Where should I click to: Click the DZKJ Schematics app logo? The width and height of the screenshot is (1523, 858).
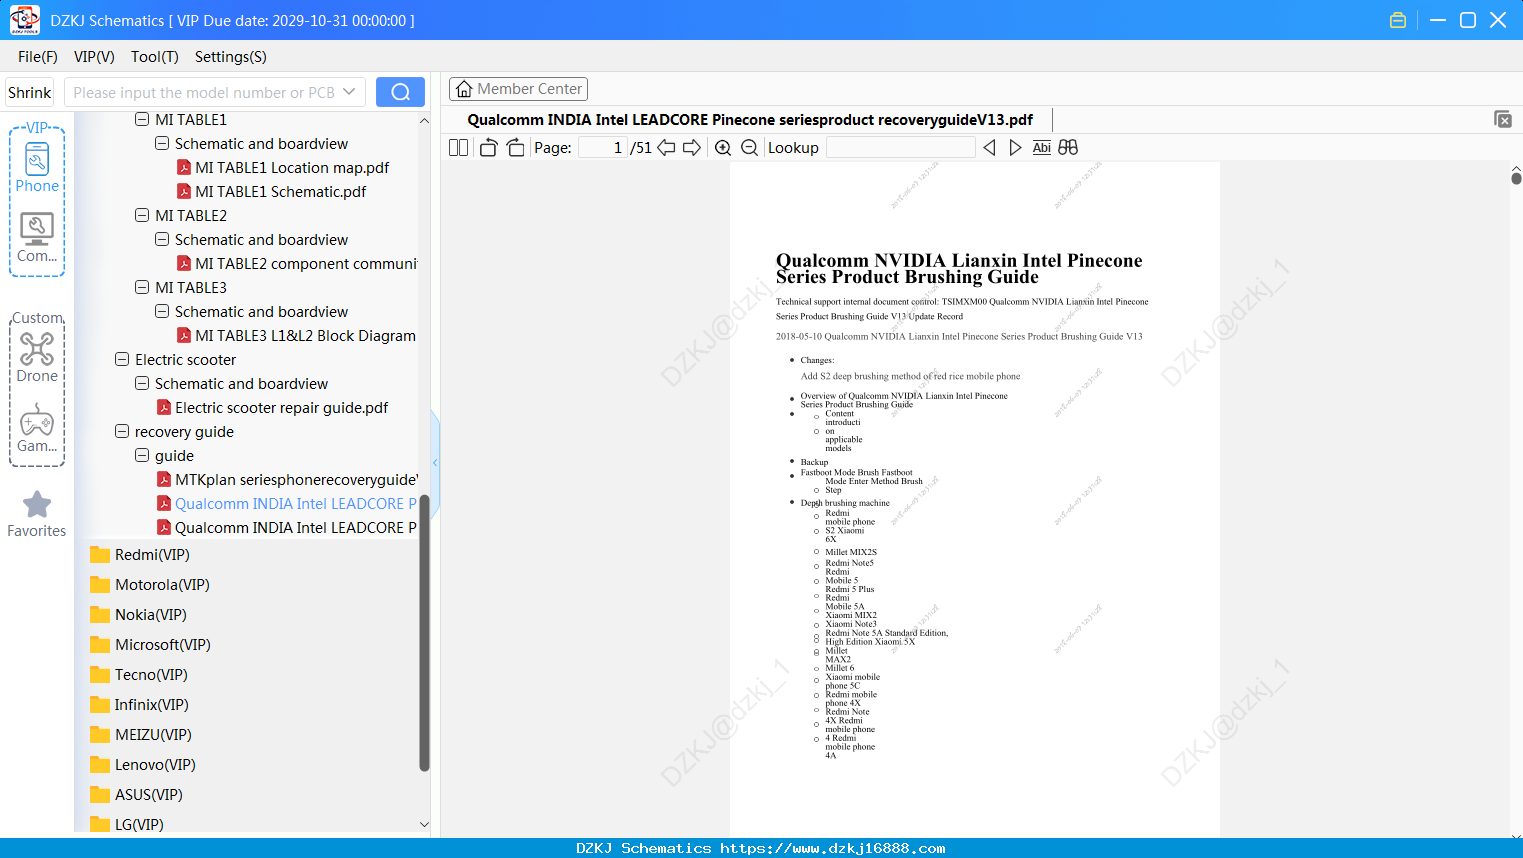pyautogui.click(x=24, y=20)
